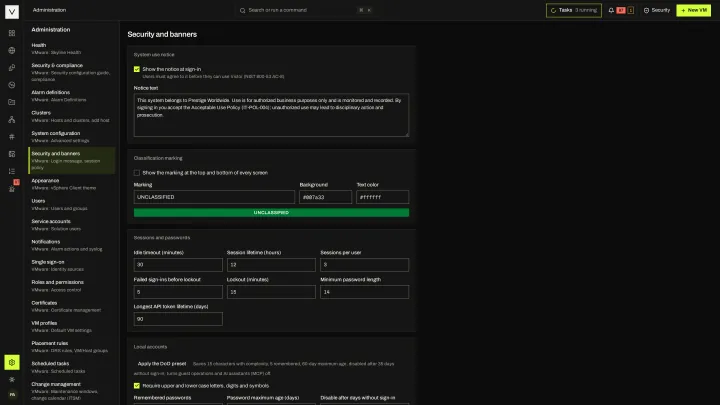Screen dimensions: 720x405
Task: Open Notifications admin section
Action: [72, 245]
